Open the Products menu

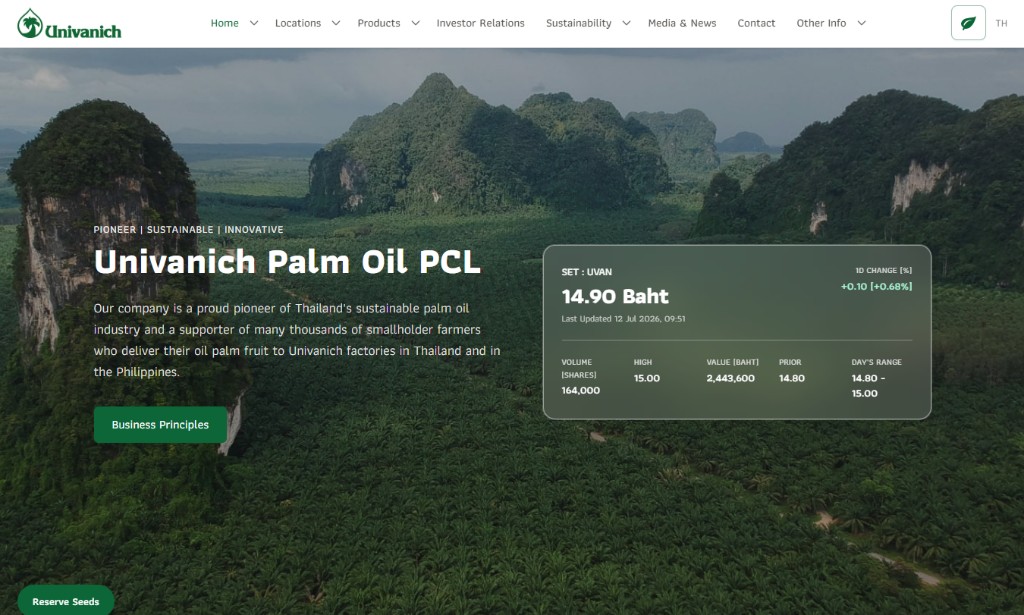click(379, 24)
